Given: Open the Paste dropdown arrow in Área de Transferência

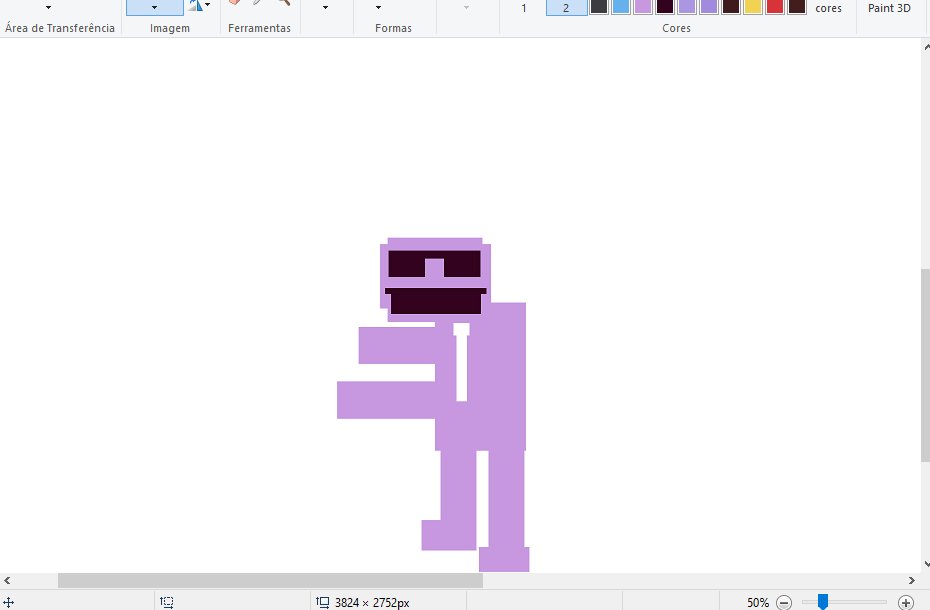Looking at the screenshot, I should [49, 7].
